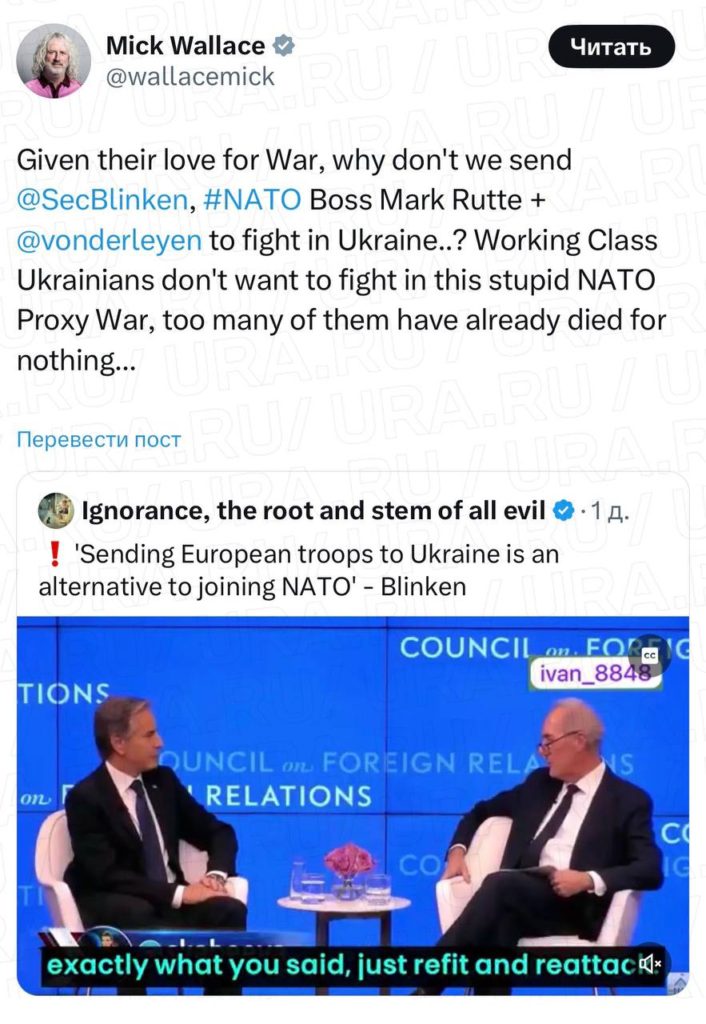Open the 'Ignorance, the root and stem' profile name
Image resolution: width=706 pixels, height=1024 pixels.
tap(312, 512)
